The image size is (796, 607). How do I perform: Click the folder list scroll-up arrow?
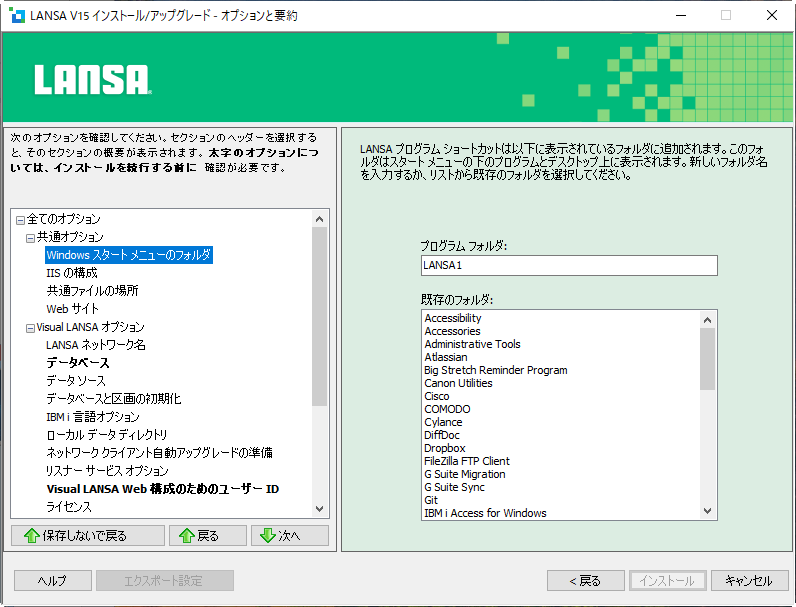[707, 320]
